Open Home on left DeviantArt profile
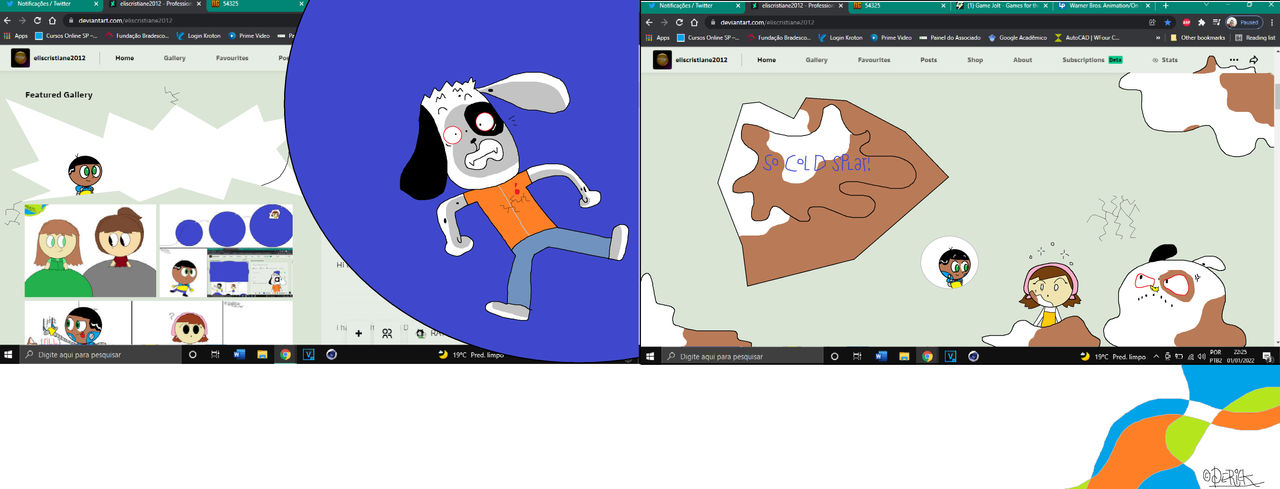The height and width of the screenshot is (489, 1280). pos(124,58)
